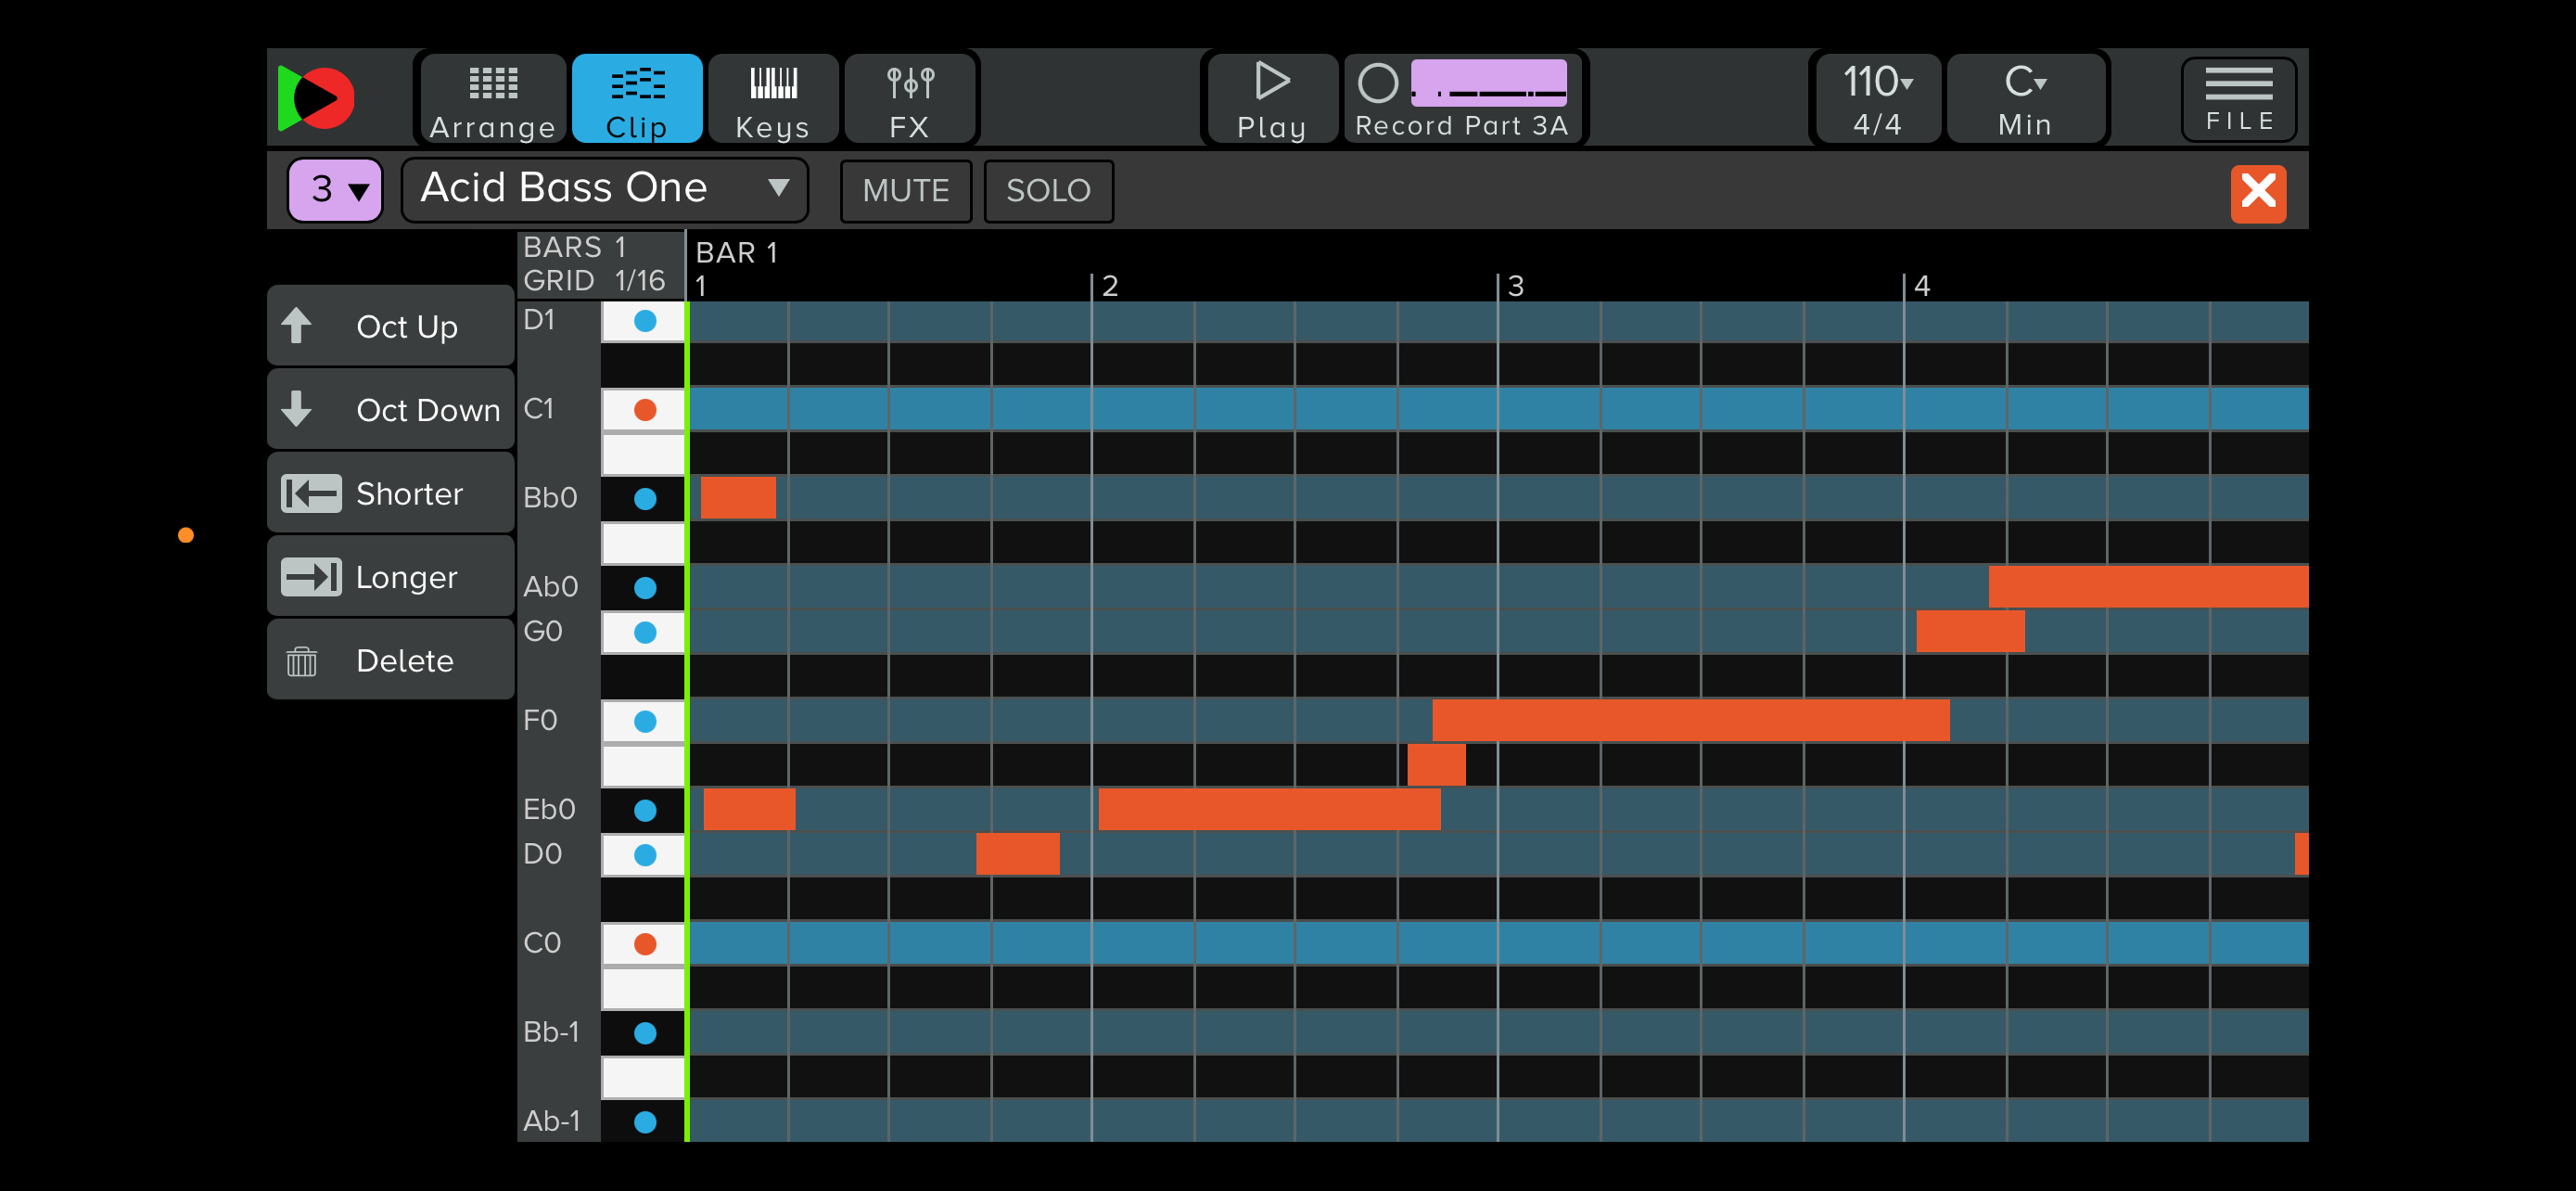Viewport: 2576px width, 1191px height.
Task: Click the Record Part 3A circle
Action: (1377, 83)
